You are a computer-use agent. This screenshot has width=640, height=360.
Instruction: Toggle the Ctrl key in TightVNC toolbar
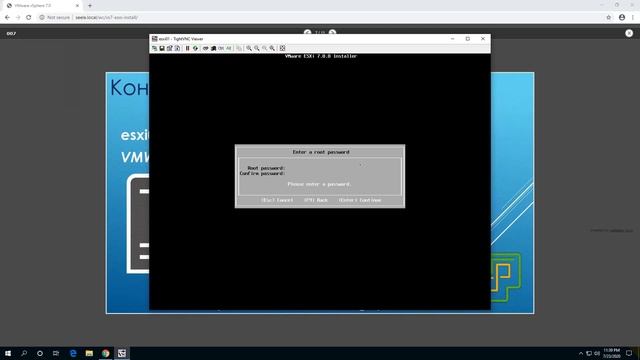tap(221, 48)
